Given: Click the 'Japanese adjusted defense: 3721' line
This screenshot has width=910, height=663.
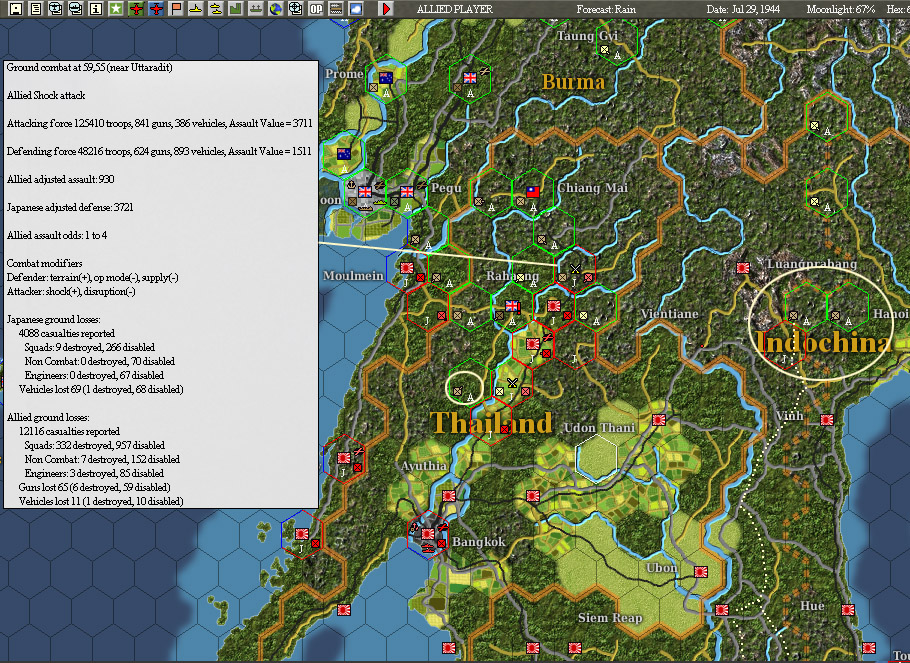Looking at the screenshot, I should (x=70, y=207).
